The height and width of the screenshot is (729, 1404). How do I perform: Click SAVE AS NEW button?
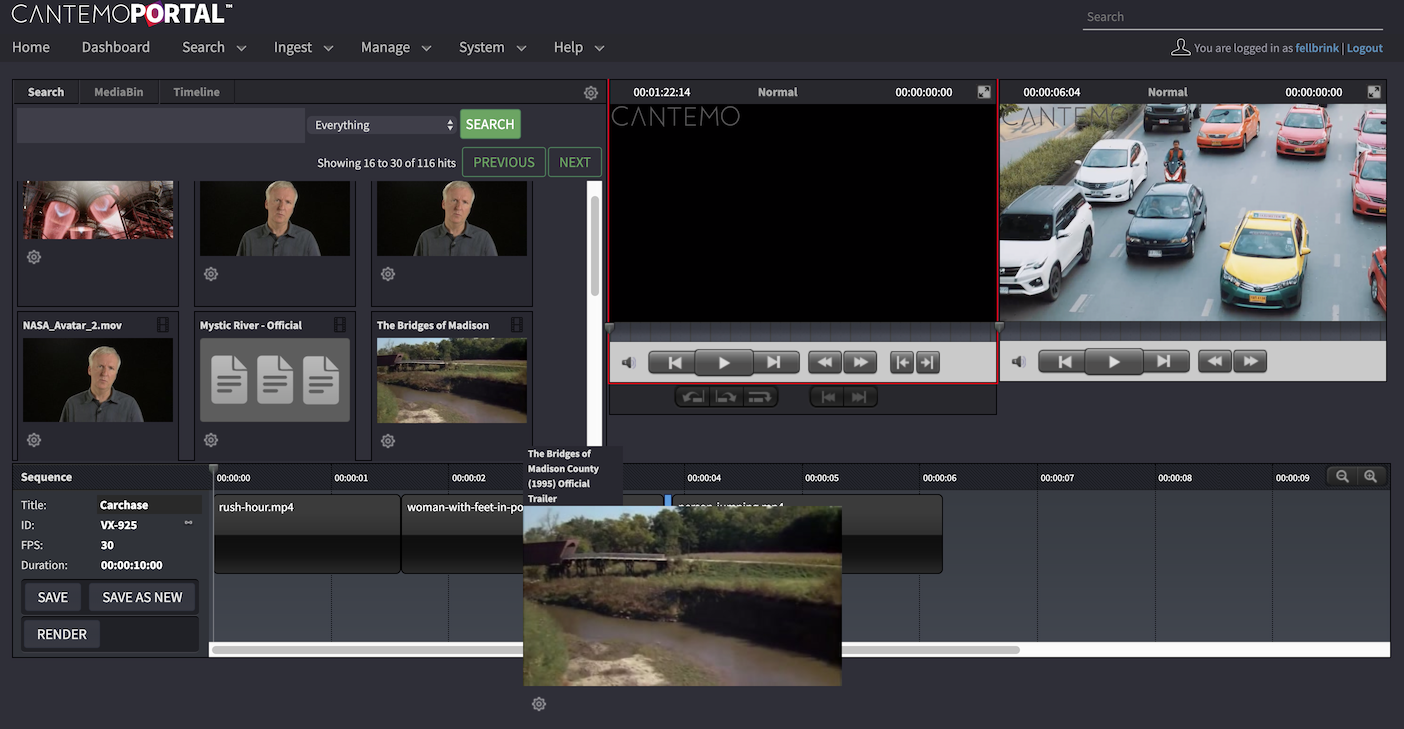coord(143,597)
